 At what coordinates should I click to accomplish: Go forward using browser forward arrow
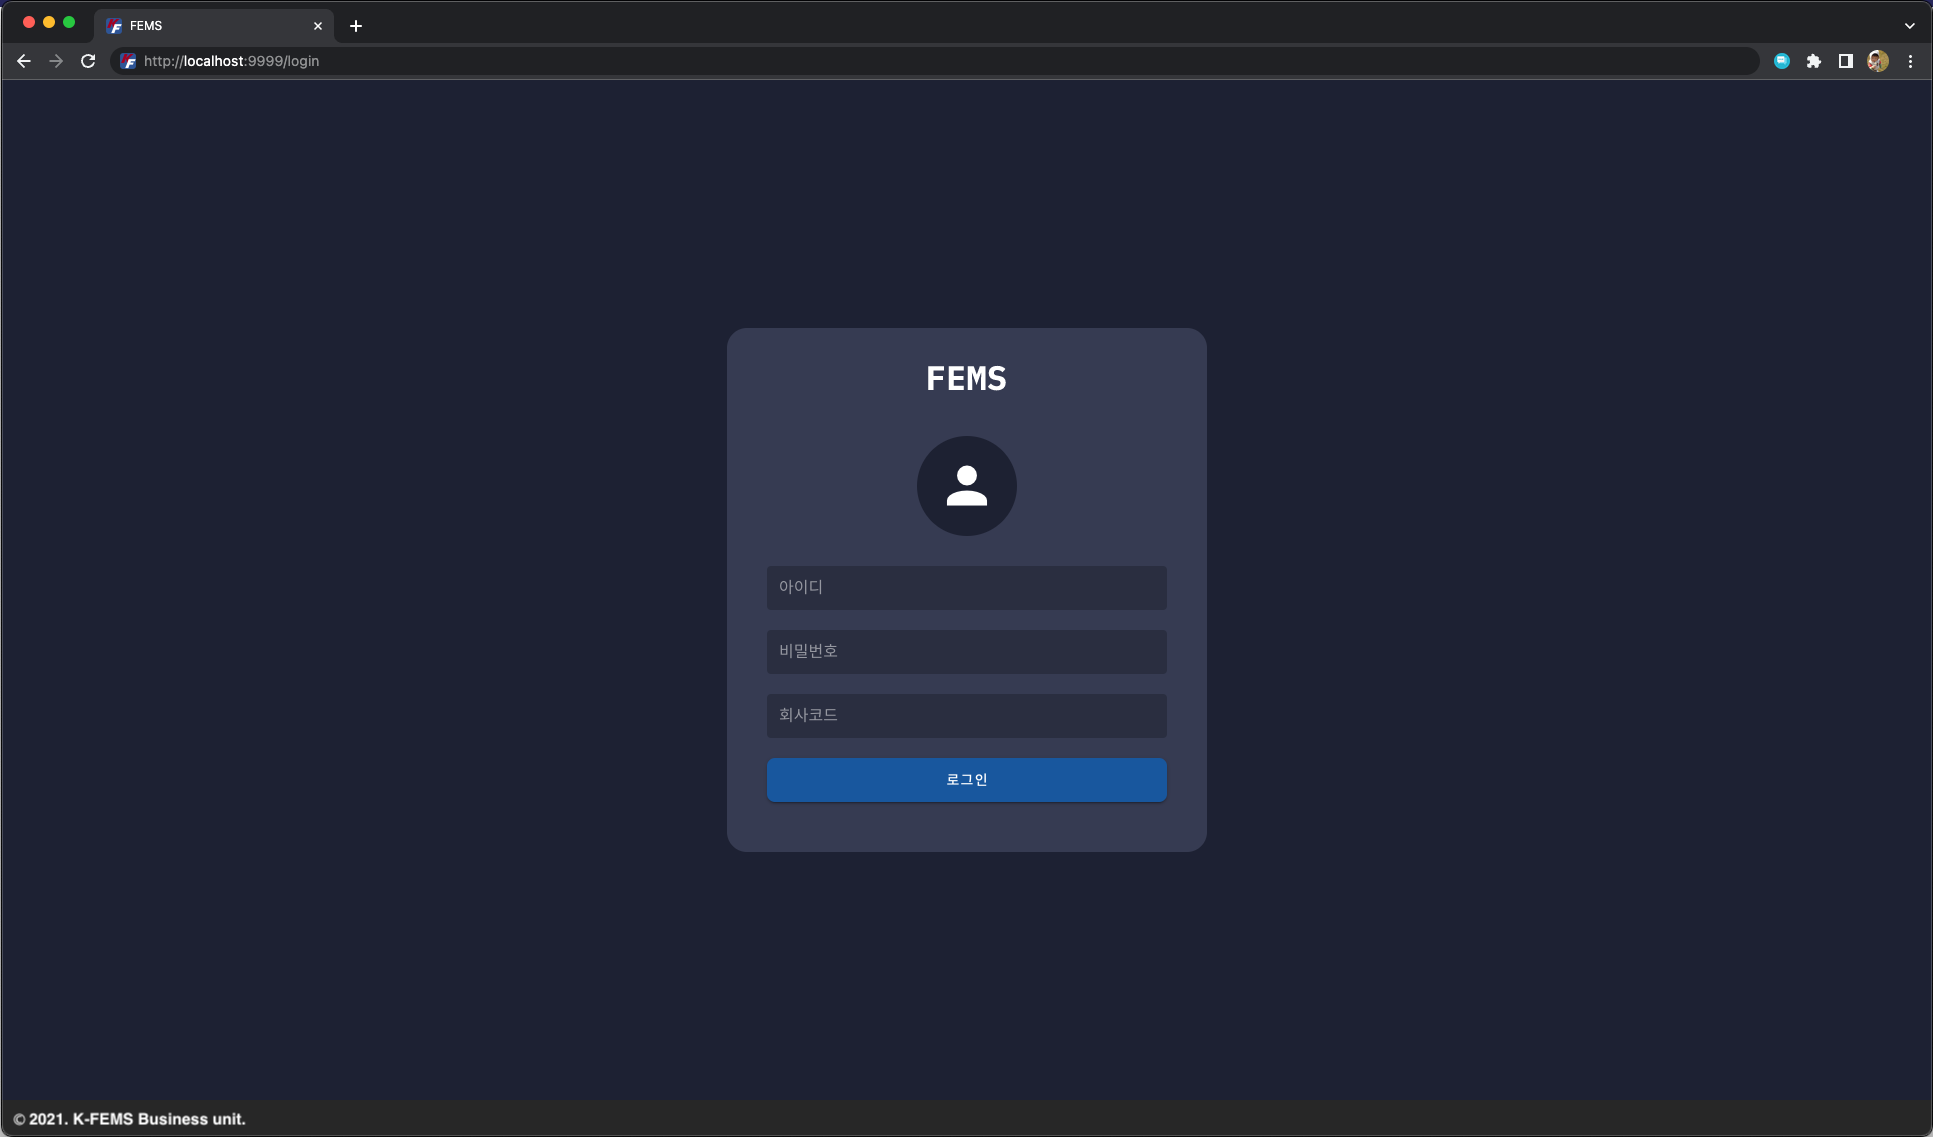pyautogui.click(x=56, y=61)
